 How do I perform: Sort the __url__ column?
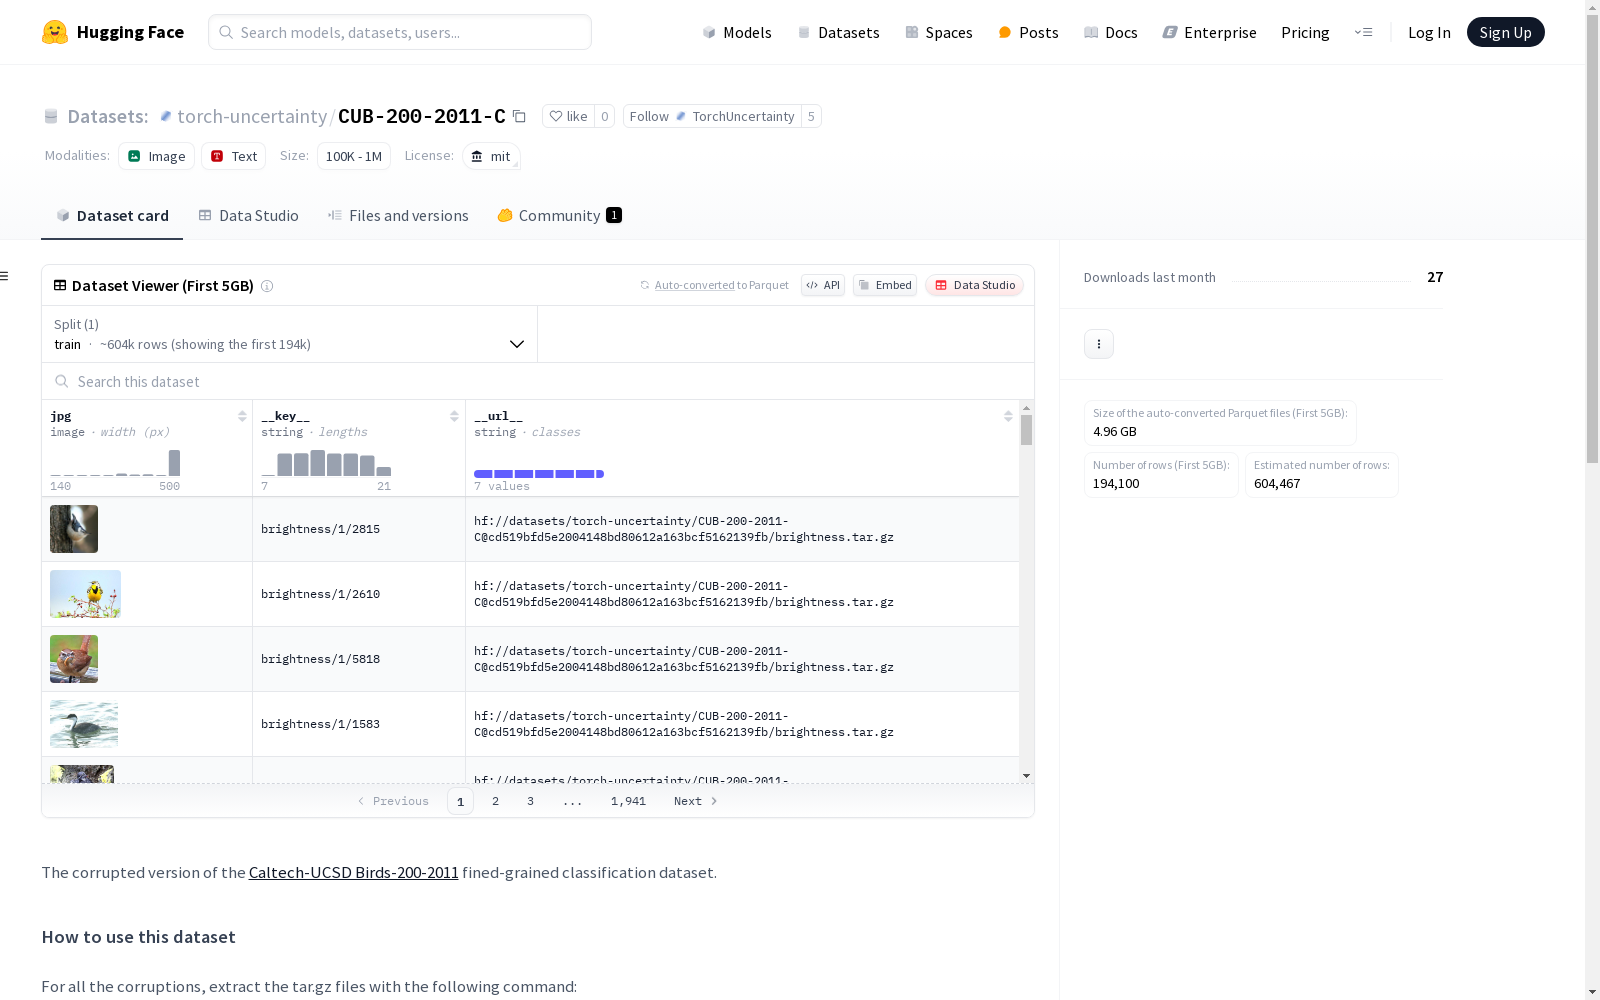click(1008, 416)
